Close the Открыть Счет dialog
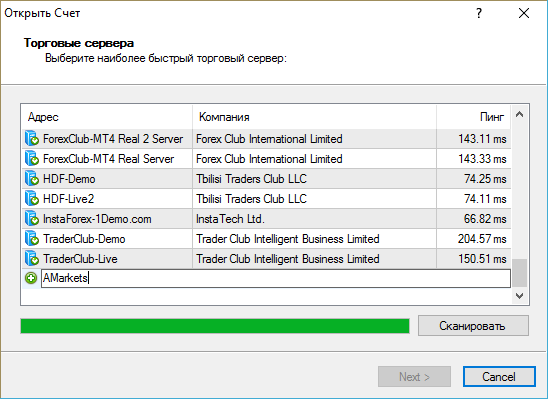The width and height of the screenshot is (548, 399). click(x=524, y=13)
